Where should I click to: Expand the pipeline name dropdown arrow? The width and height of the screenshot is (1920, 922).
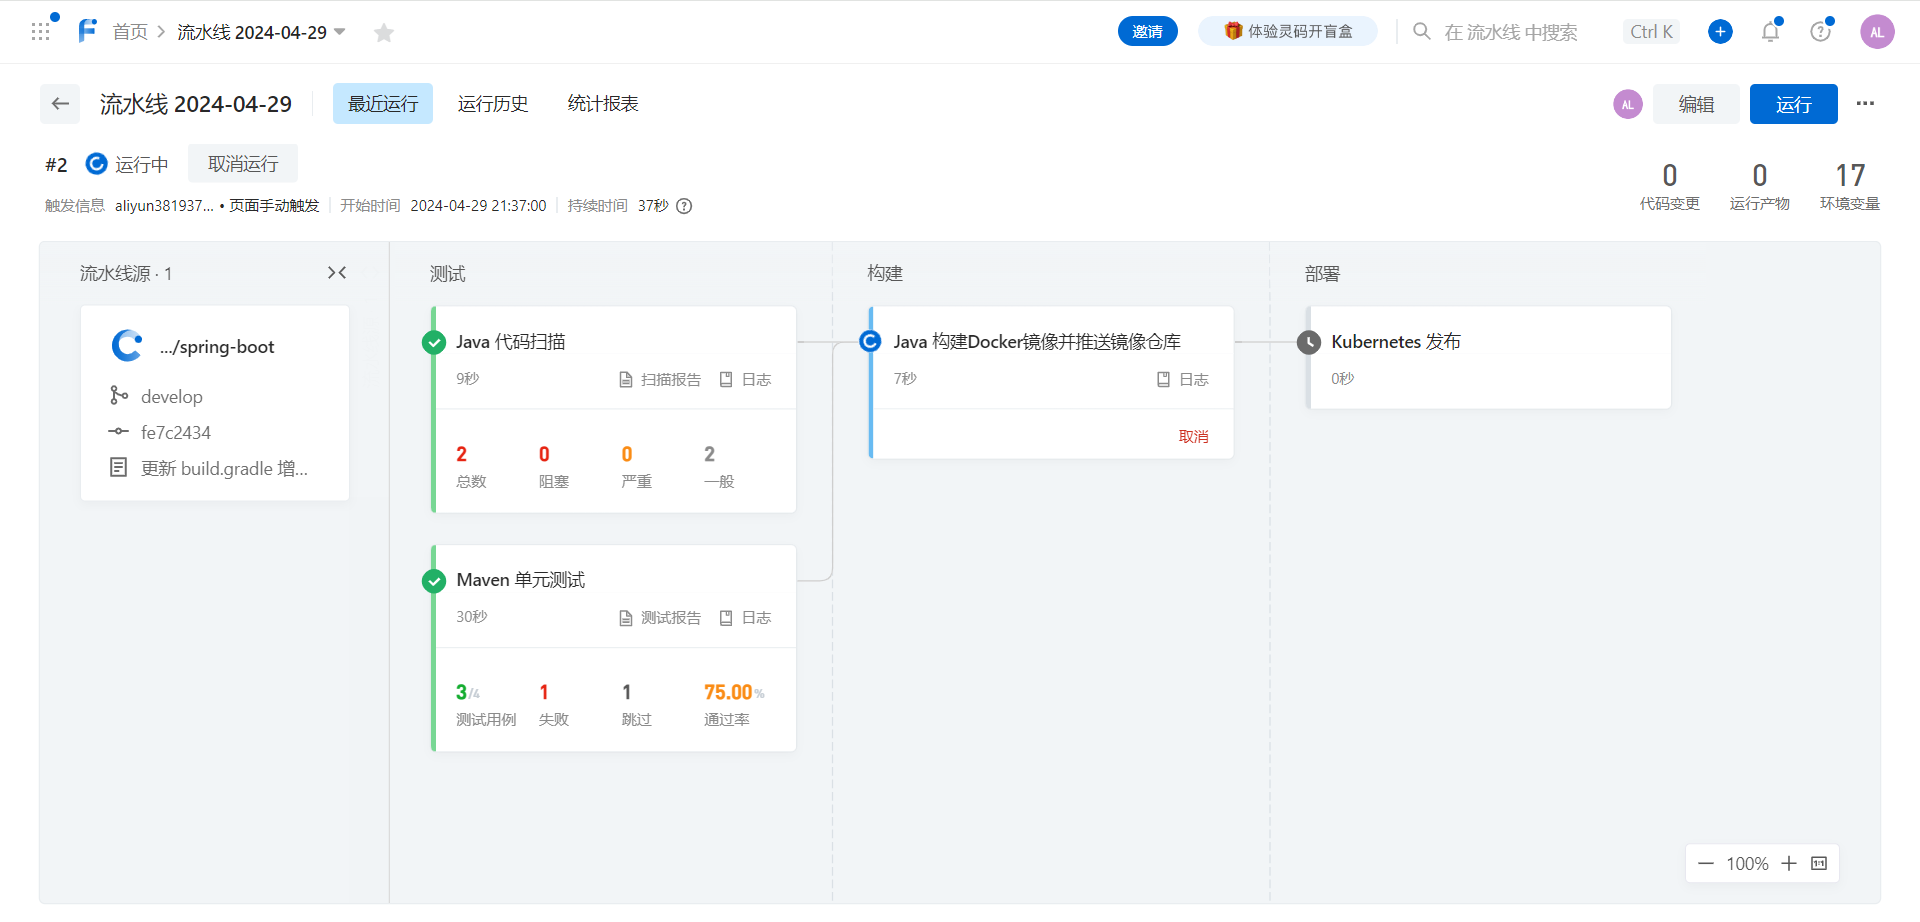tap(340, 32)
